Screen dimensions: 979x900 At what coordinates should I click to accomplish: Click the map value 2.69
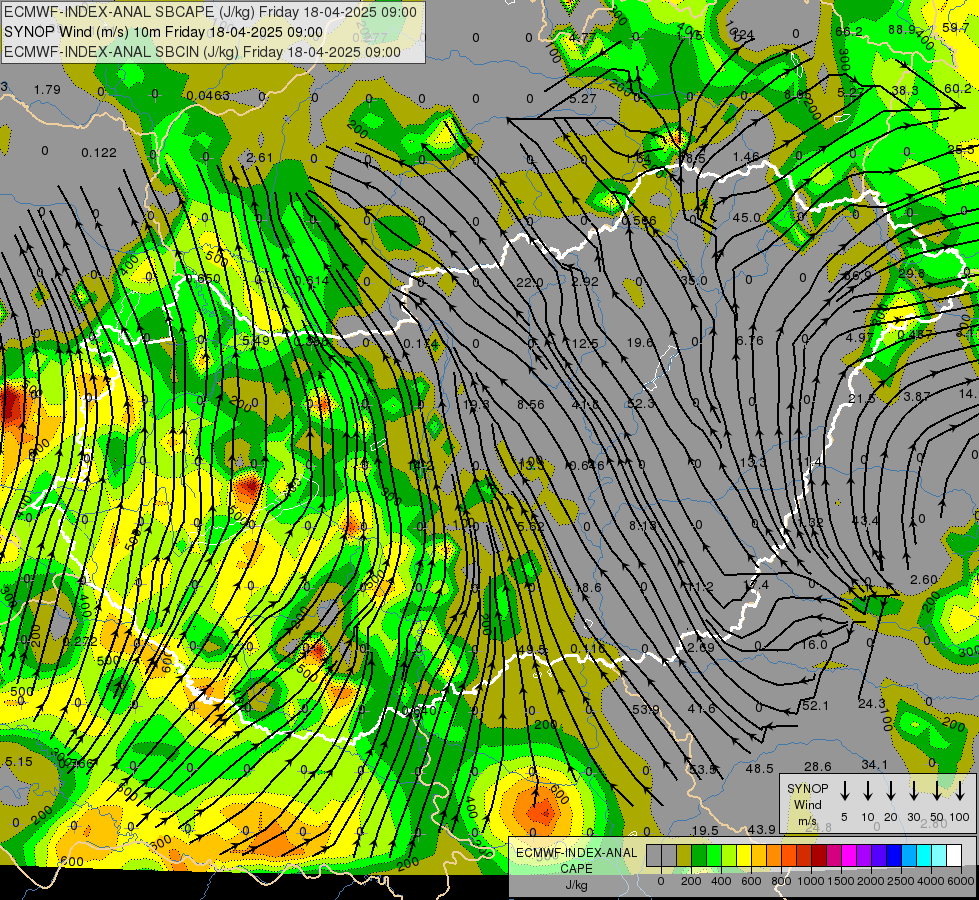(701, 647)
